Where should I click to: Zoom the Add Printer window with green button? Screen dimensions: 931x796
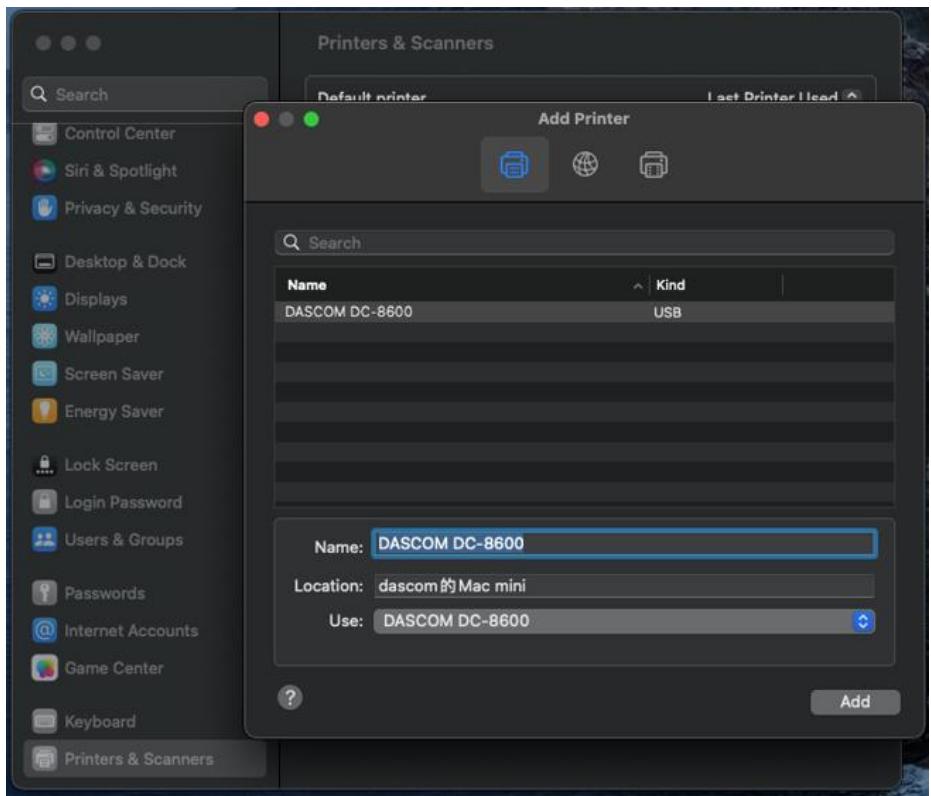311,119
